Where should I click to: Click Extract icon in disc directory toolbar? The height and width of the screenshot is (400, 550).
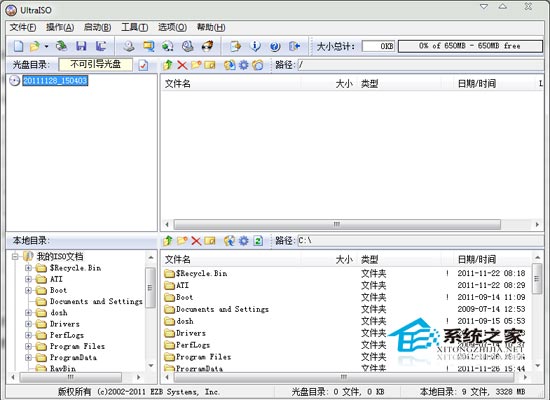point(230,65)
